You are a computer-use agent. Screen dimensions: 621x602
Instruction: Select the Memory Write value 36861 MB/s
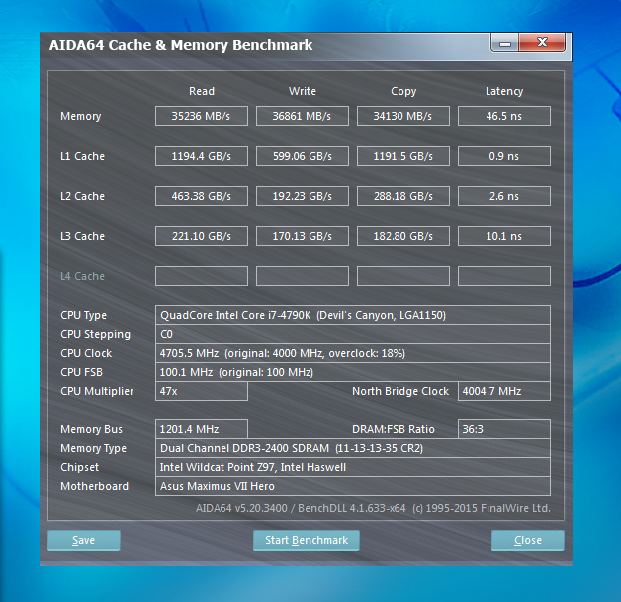tap(302, 116)
